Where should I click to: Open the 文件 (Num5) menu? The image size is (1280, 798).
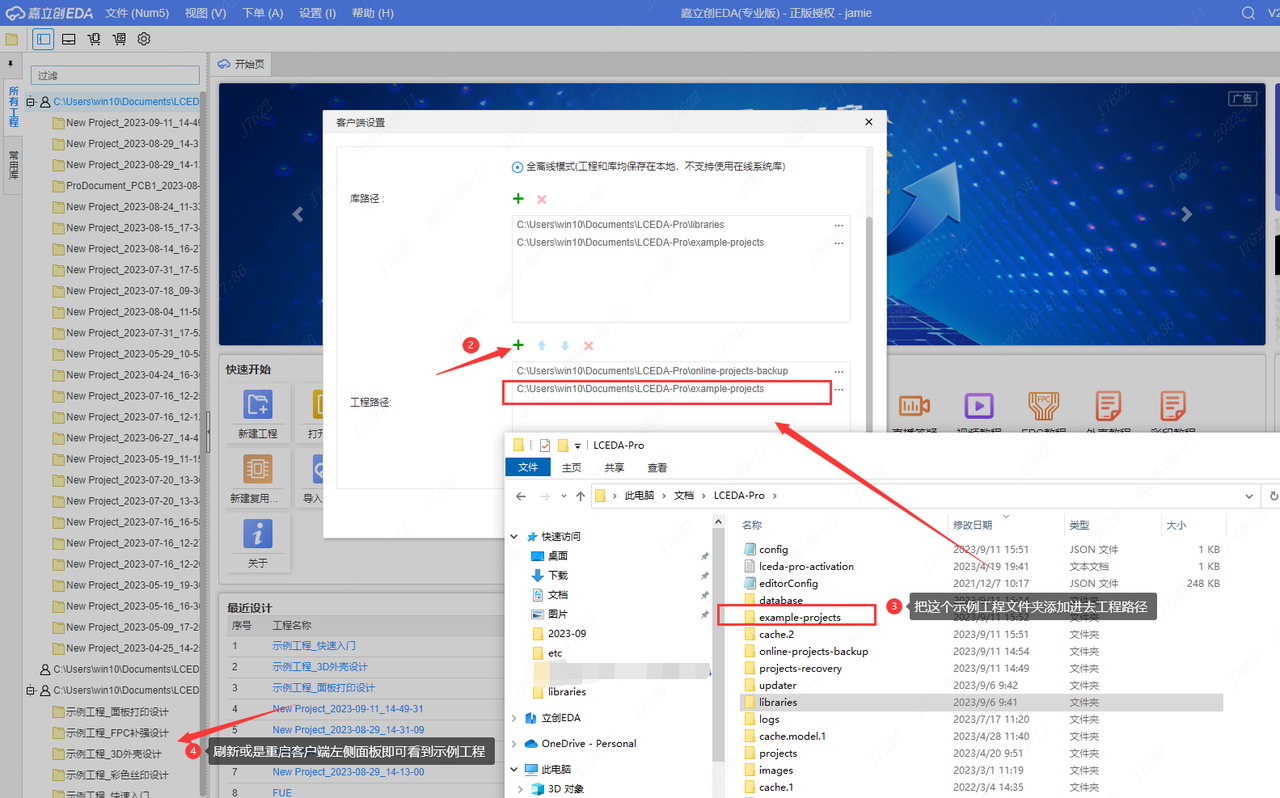pyautogui.click(x=137, y=13)
